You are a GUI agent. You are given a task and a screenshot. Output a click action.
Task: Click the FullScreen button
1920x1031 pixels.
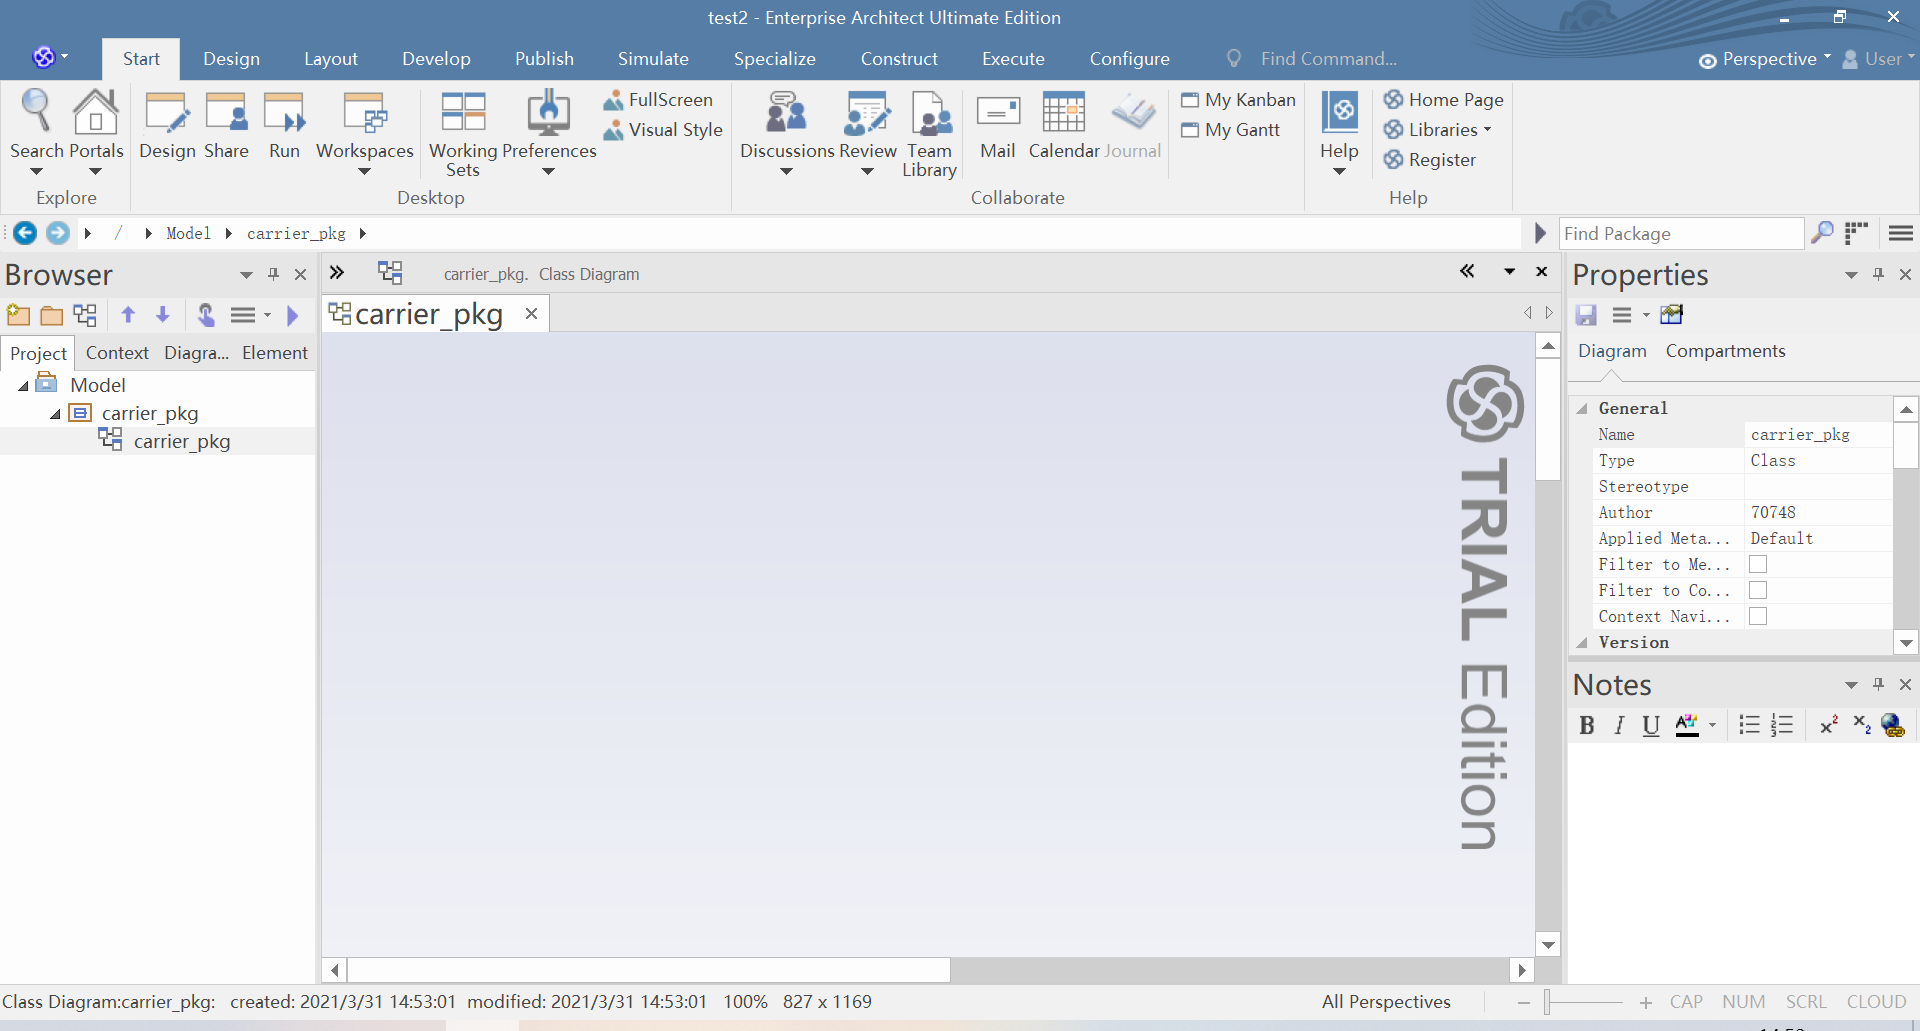pos(658,100)
